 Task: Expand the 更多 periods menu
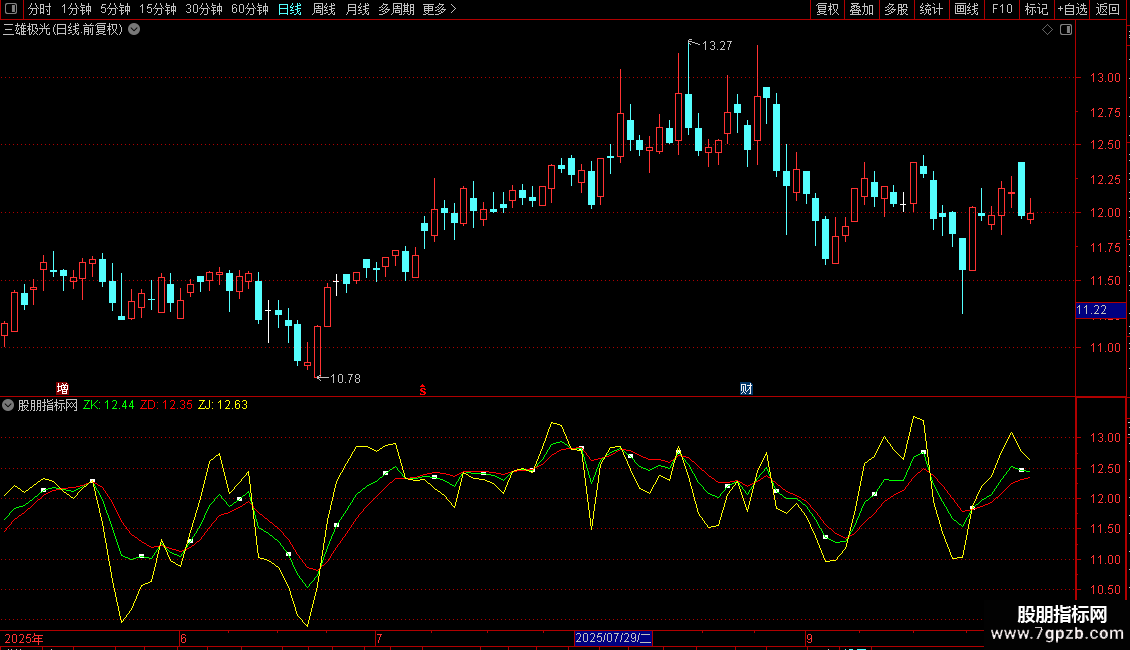(439, 9)
